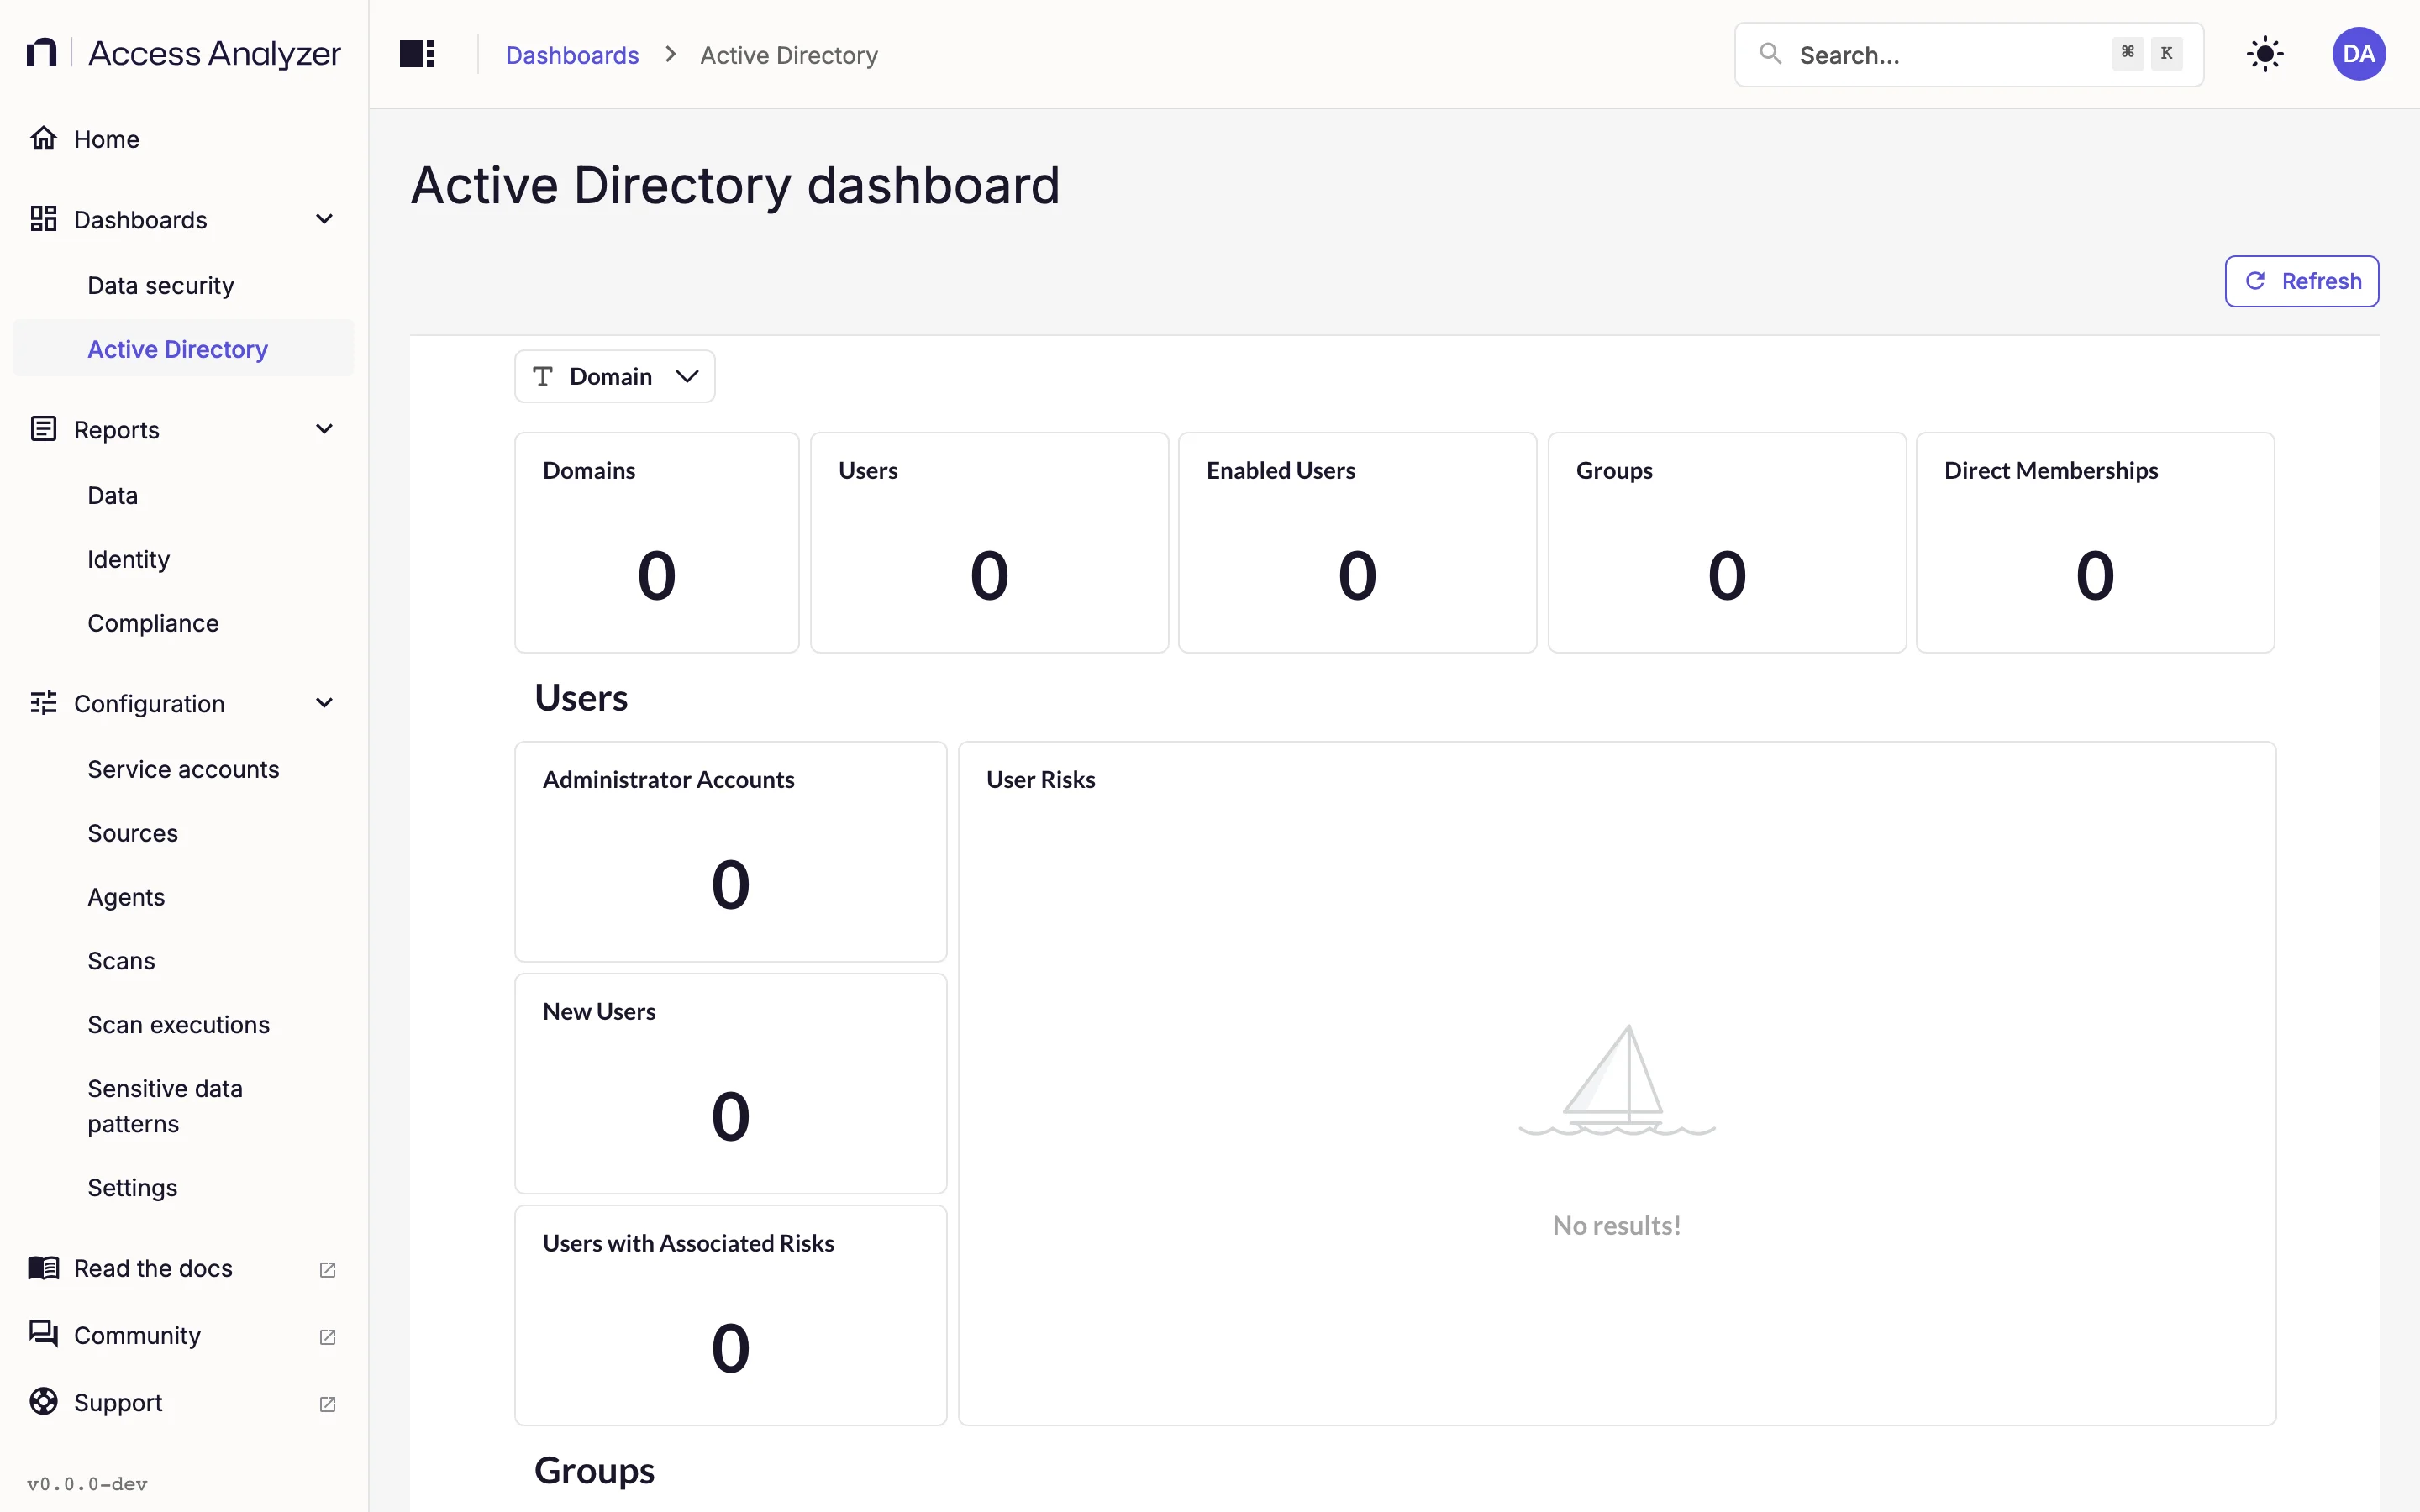The width and height of the screenshot is (2420, 1512).
Task: Switch theme with the sun icon
Action: click(x=2265, y=54)
